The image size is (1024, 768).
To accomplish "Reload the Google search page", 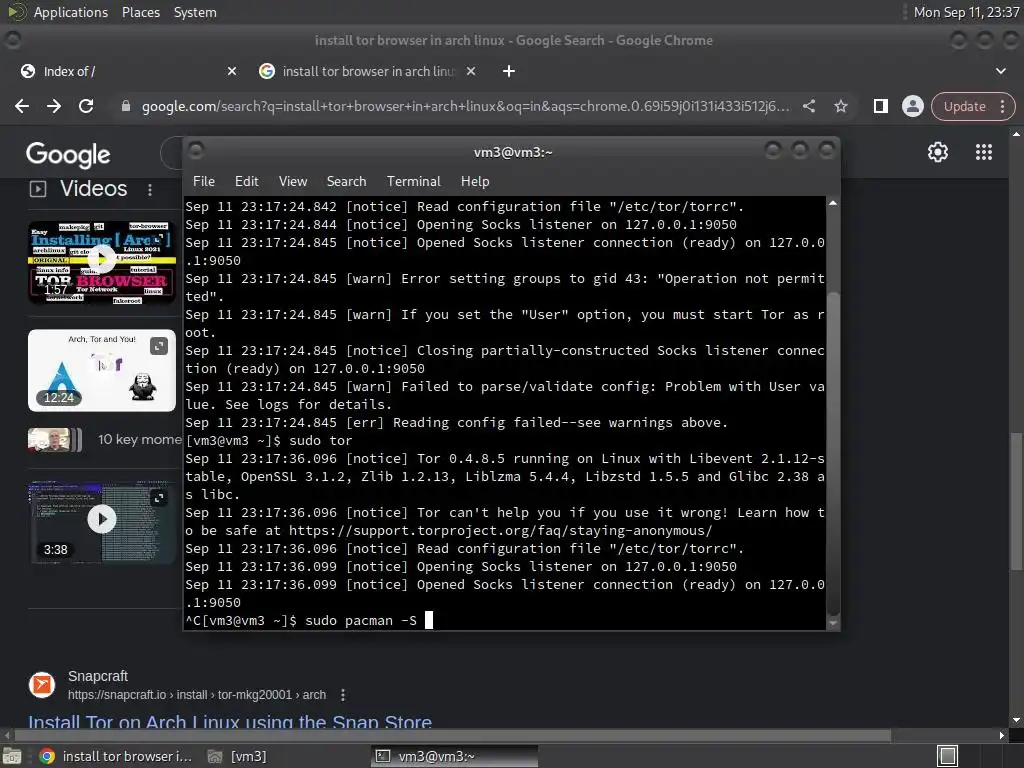I will point(86,106).
